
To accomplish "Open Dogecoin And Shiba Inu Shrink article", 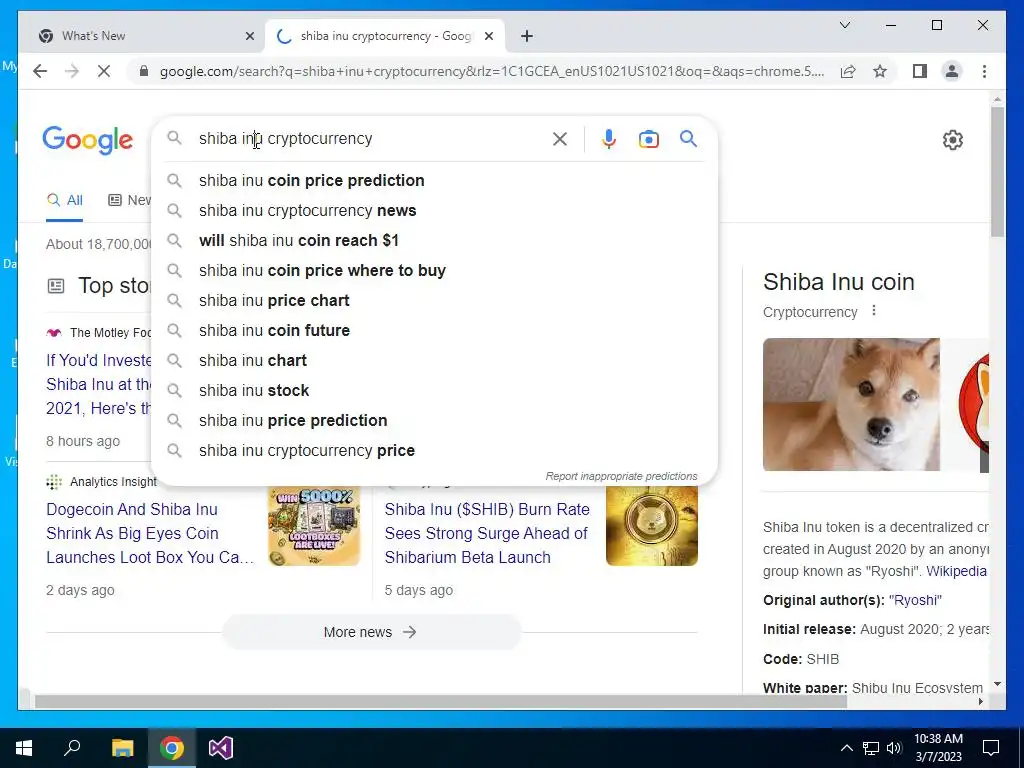I will pos(150,533).
